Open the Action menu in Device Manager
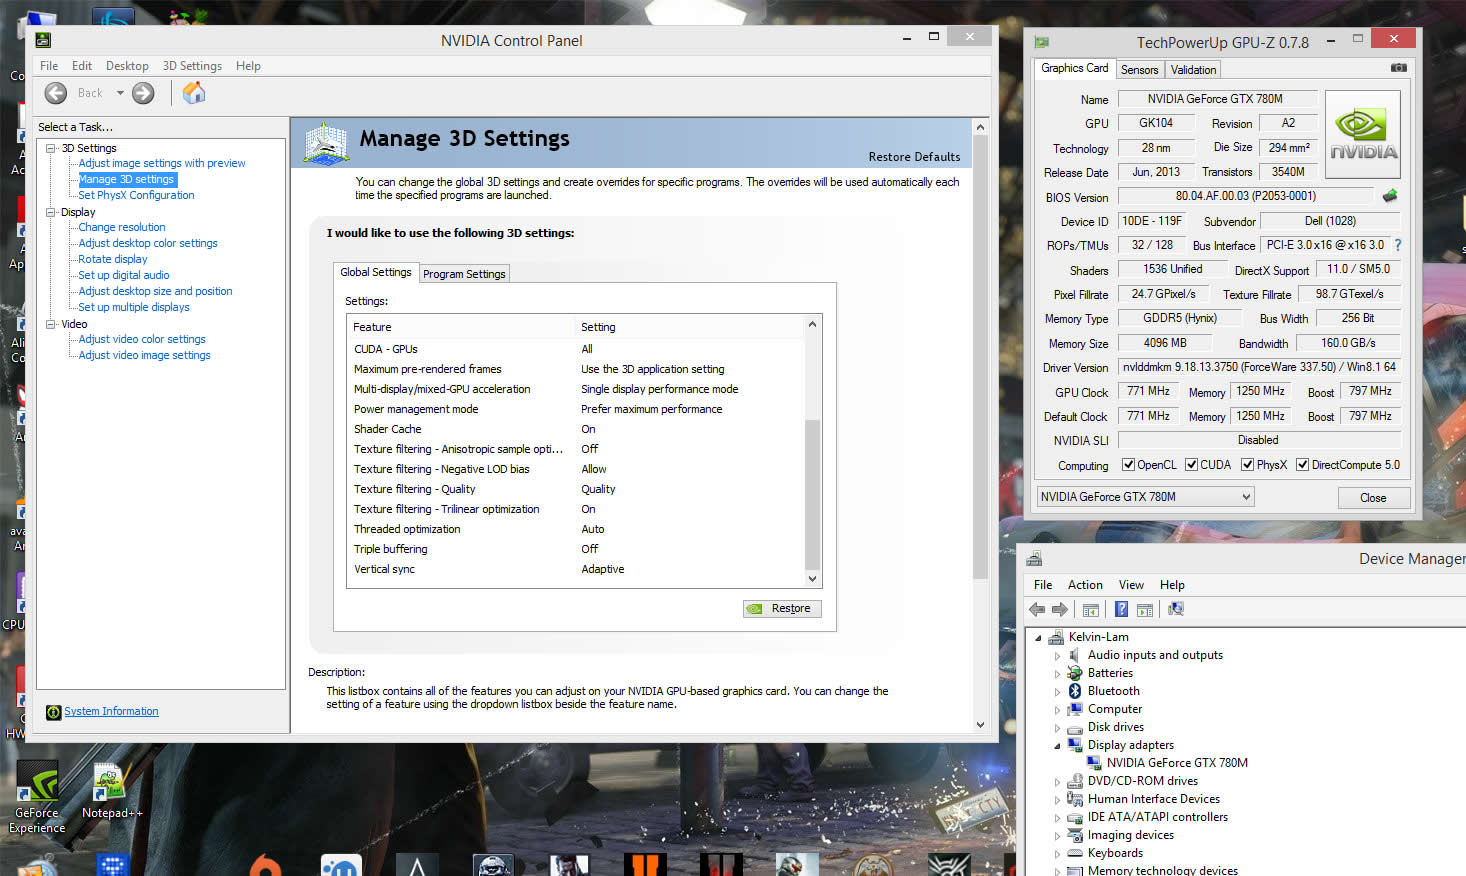The height and width of the screenshot is (876, 1466). [x=1085, y=585]
